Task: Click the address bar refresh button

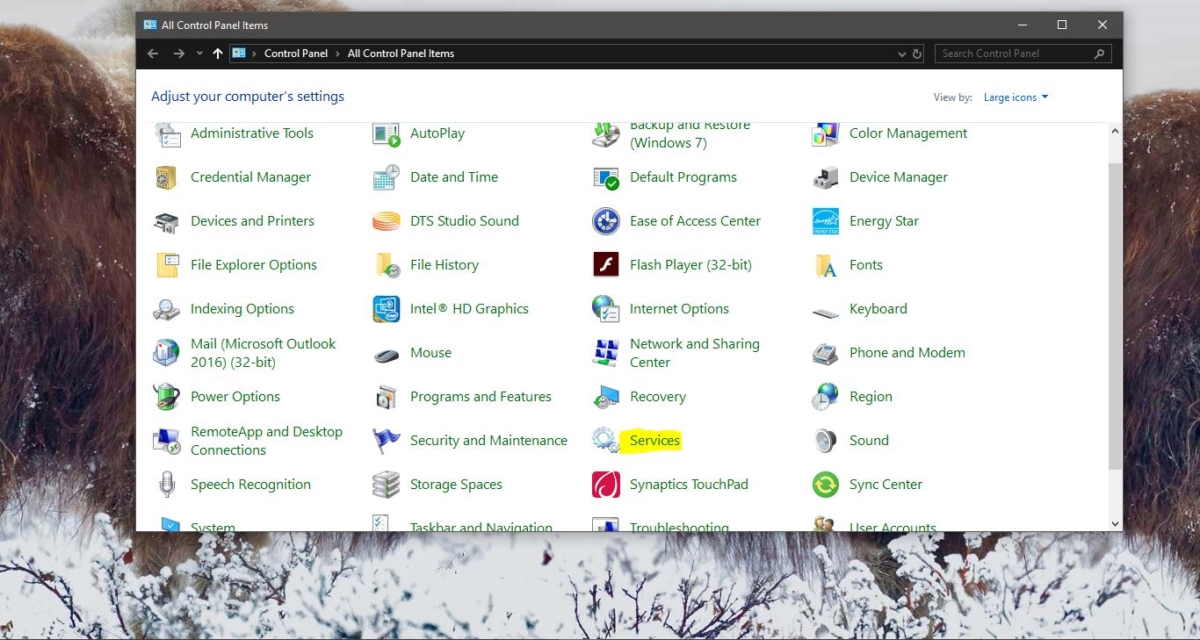Action: click(x=916, y=53)
